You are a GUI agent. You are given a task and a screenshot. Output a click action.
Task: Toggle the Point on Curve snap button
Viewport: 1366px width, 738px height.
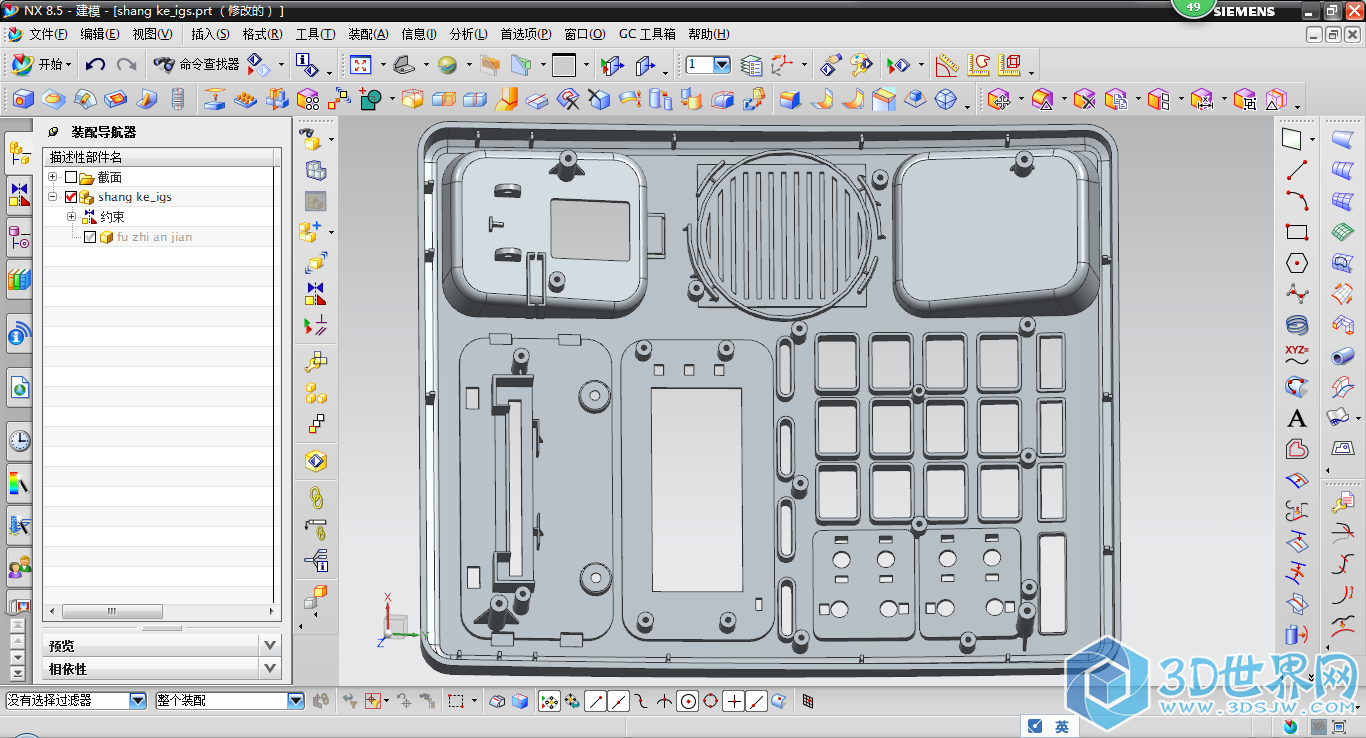point(757,701)
